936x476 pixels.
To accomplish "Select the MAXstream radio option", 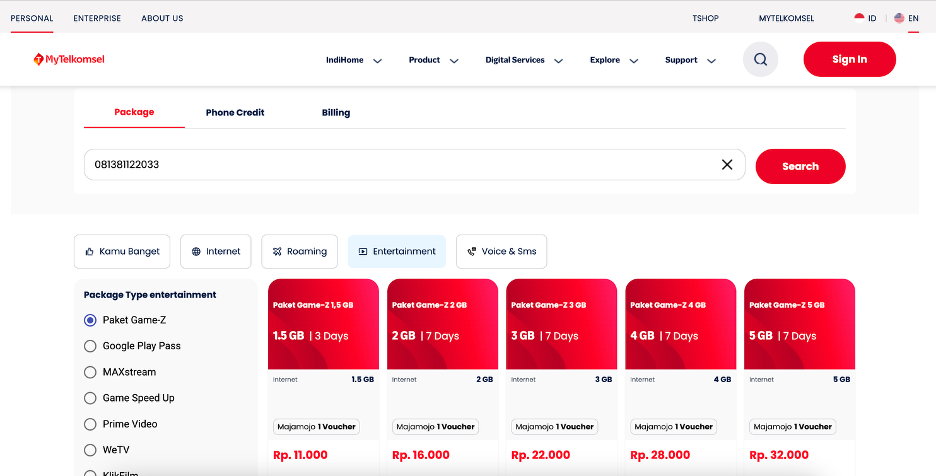I will (x=90, y=372).
